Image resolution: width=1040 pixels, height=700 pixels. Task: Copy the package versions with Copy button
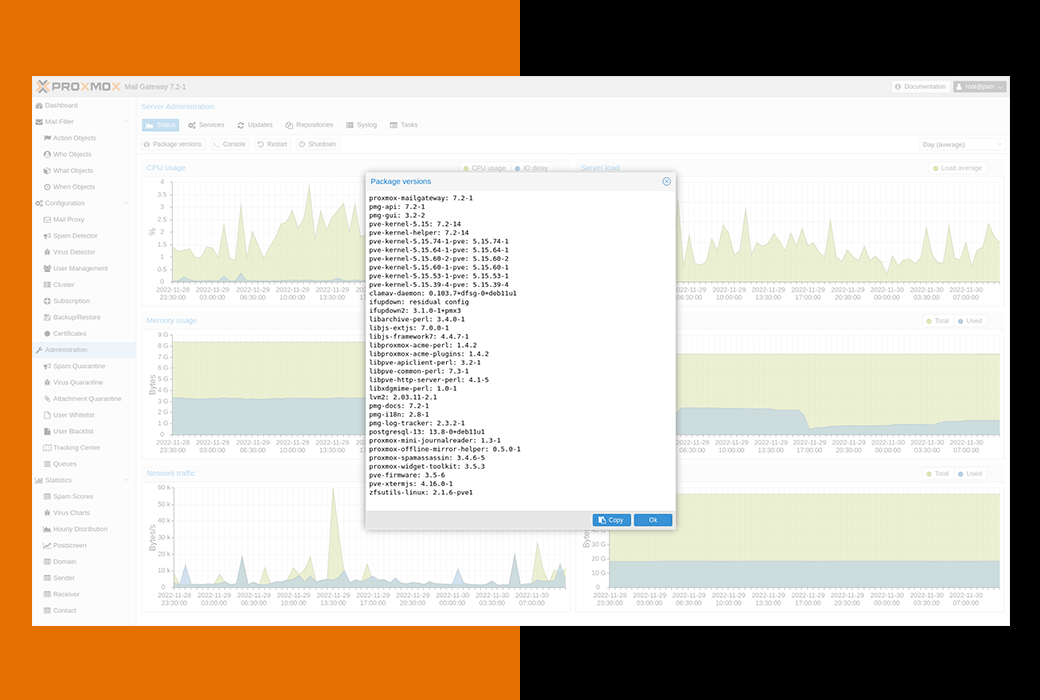(x=612, y=520)
